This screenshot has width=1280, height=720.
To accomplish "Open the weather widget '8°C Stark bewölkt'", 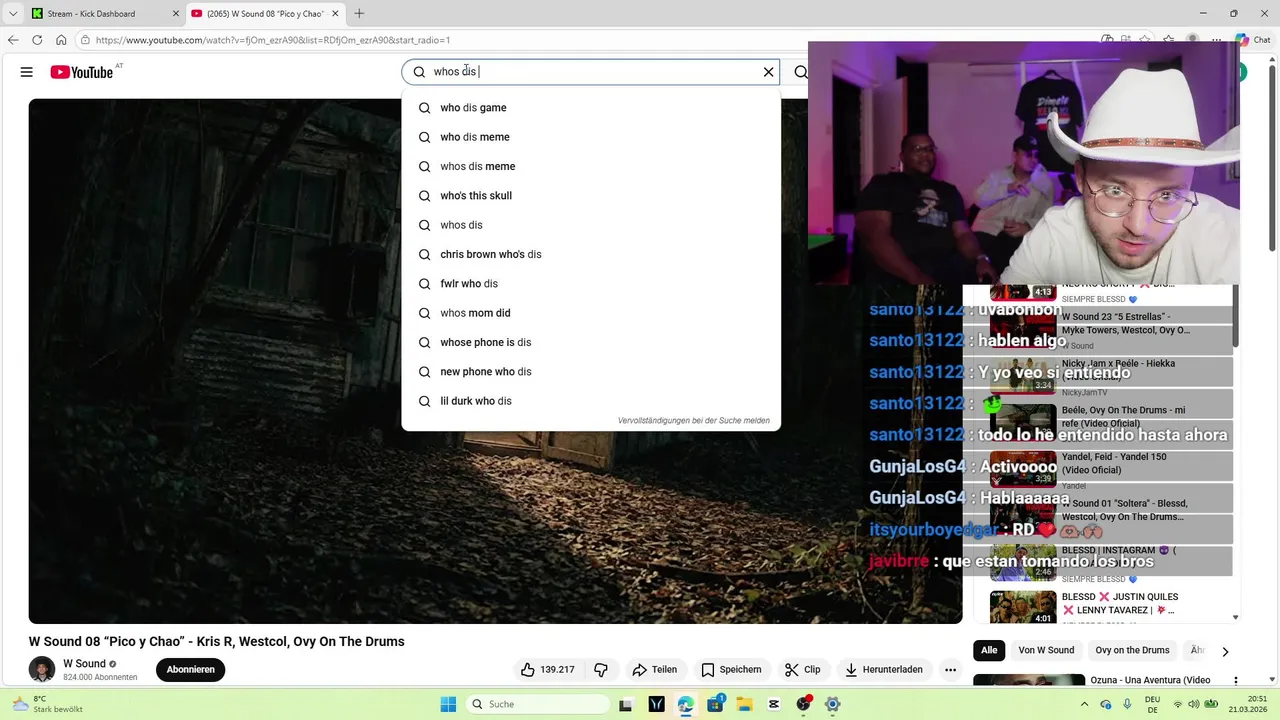I will click(x=48, y=704).
